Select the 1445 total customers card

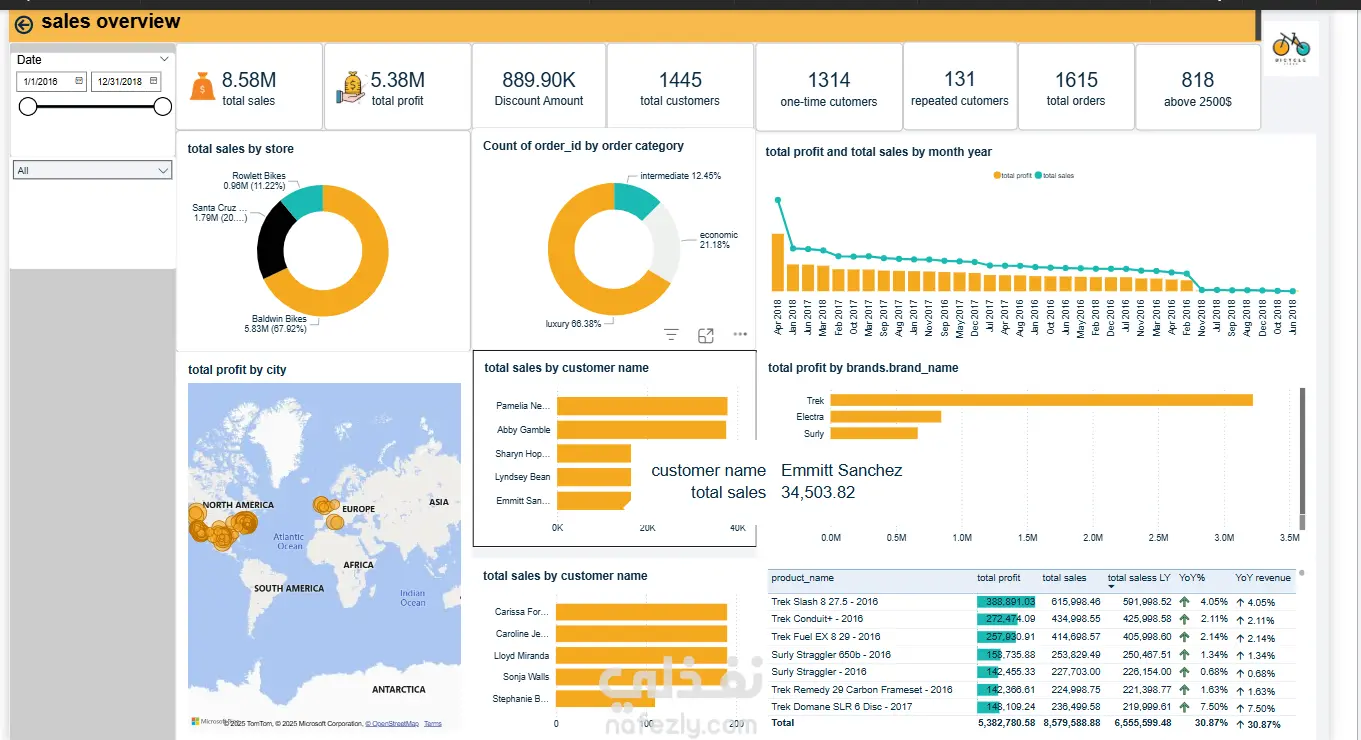[x=680, y=86]
